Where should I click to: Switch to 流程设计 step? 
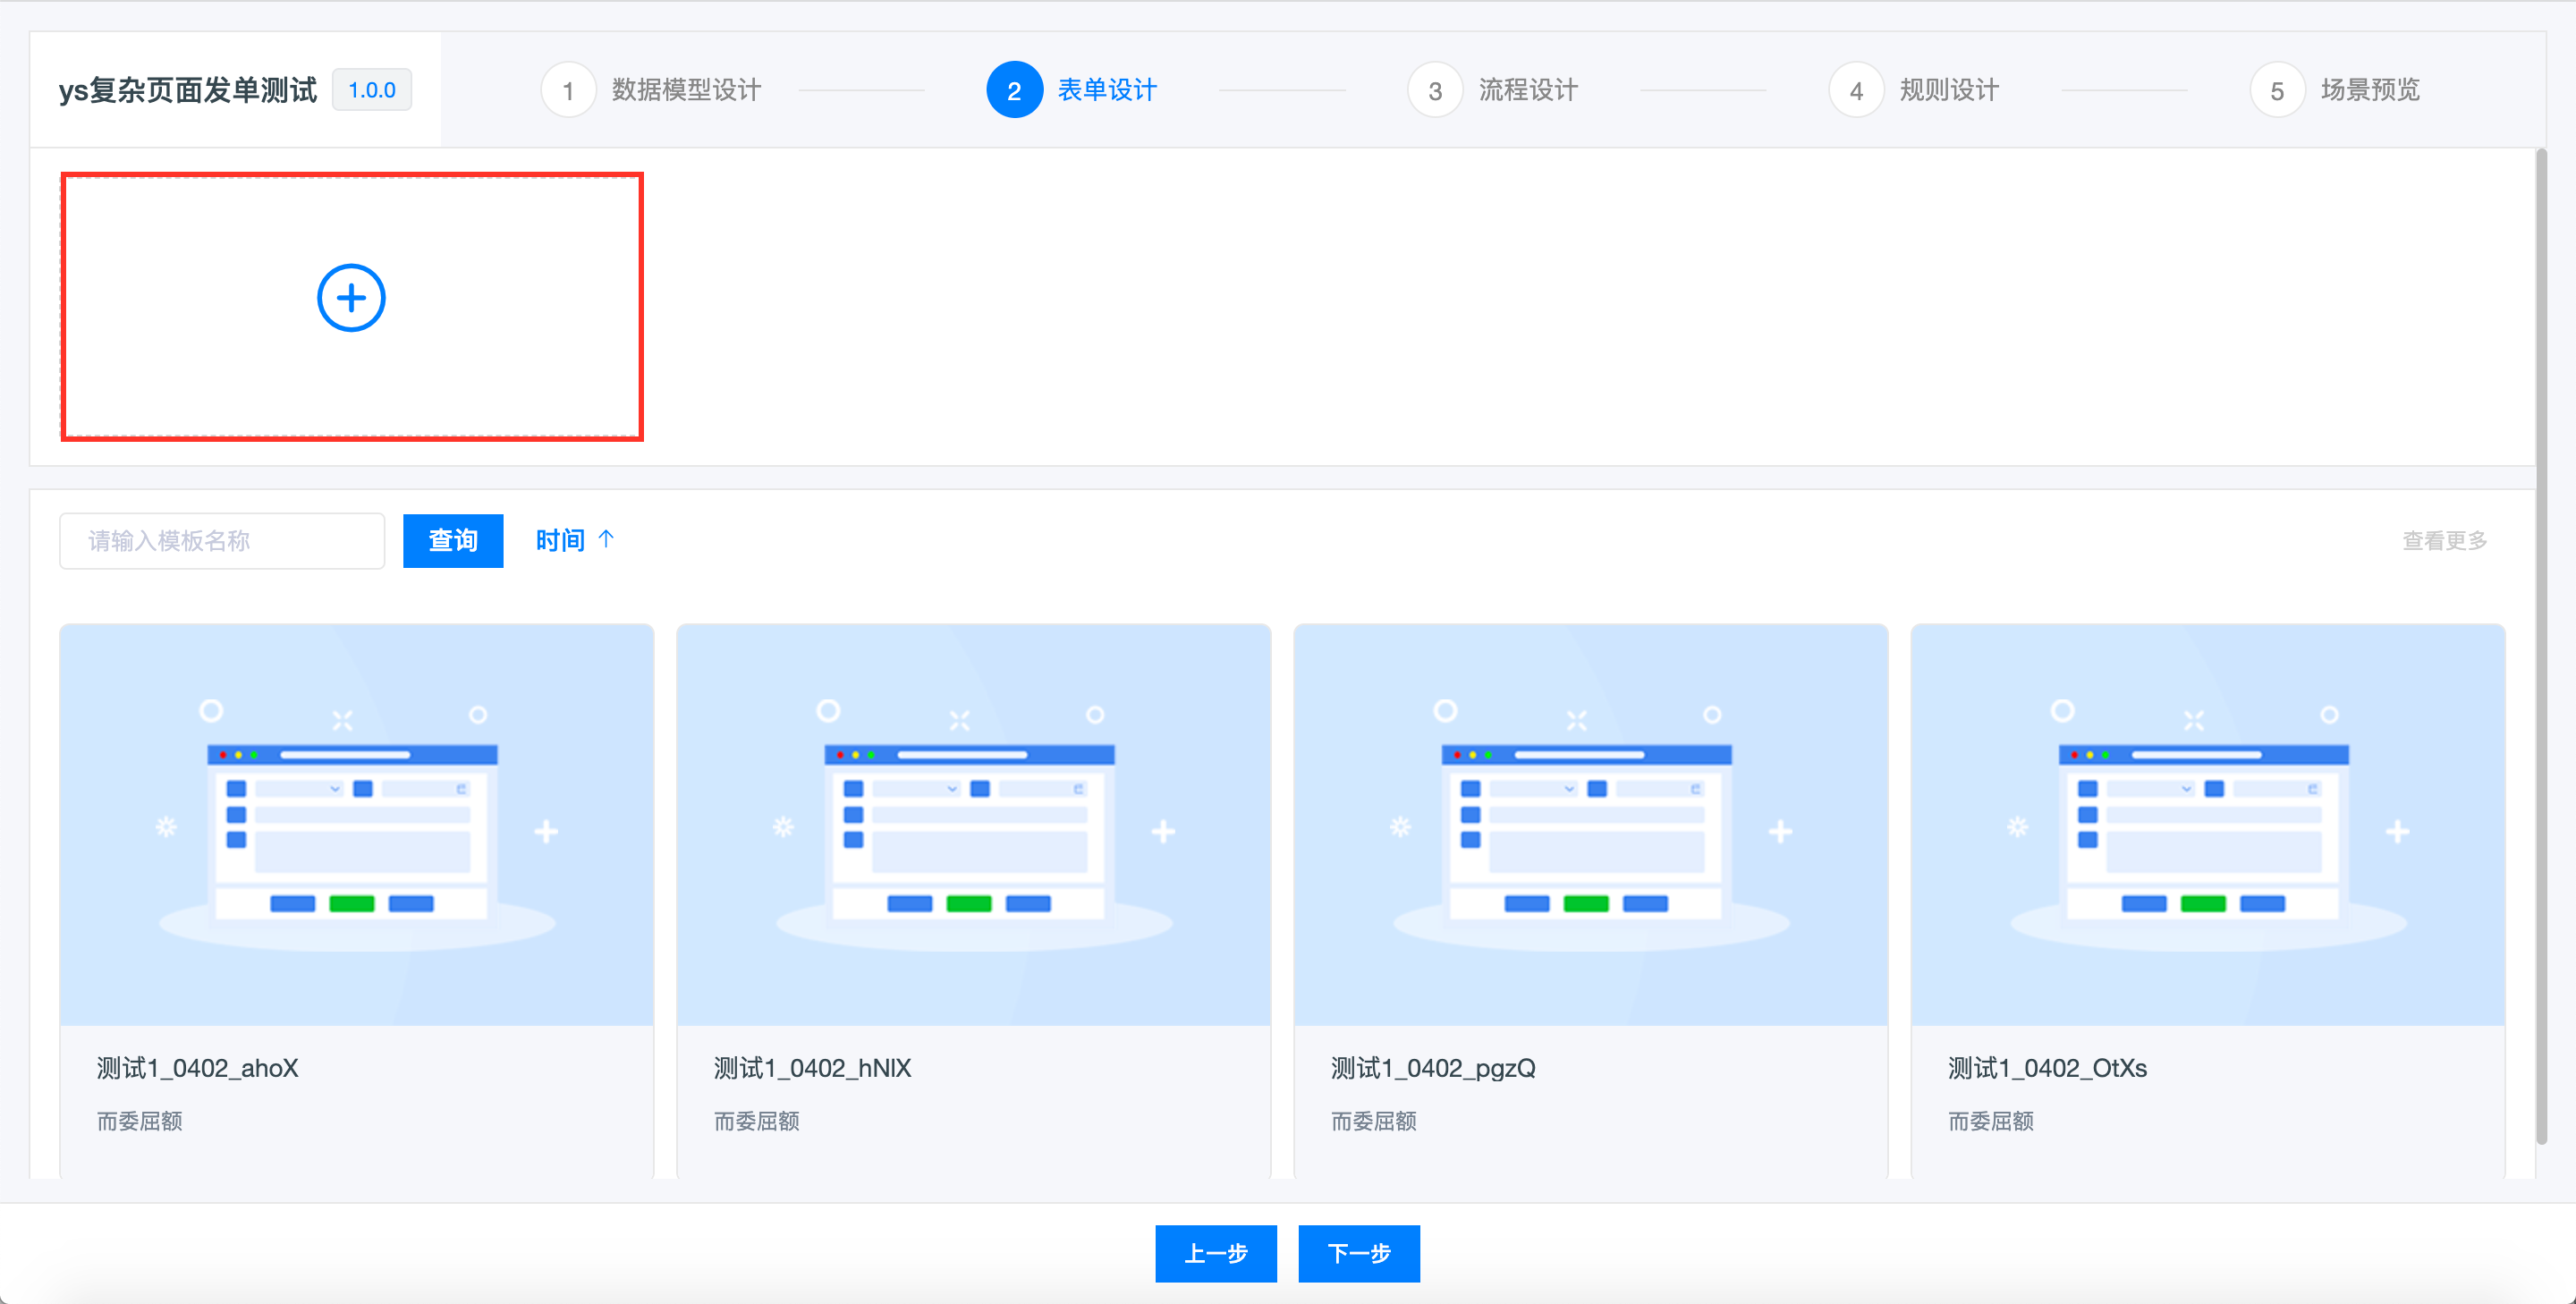pyautogui.click(x=1528, y=90)
